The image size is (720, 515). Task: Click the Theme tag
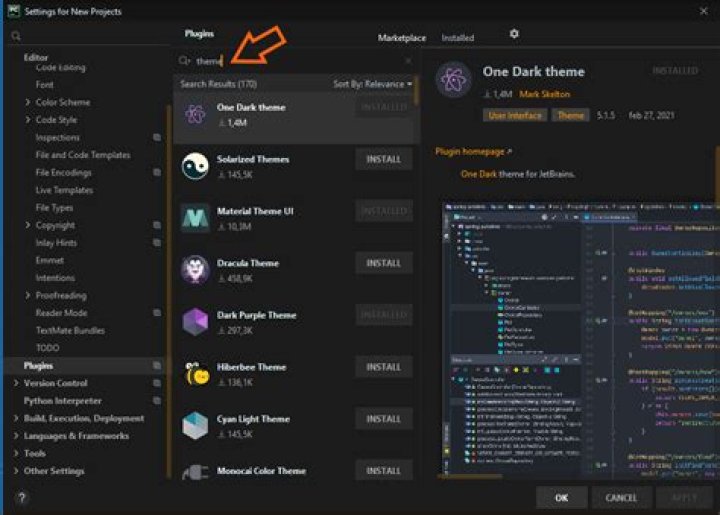click(x=571, y=115)
